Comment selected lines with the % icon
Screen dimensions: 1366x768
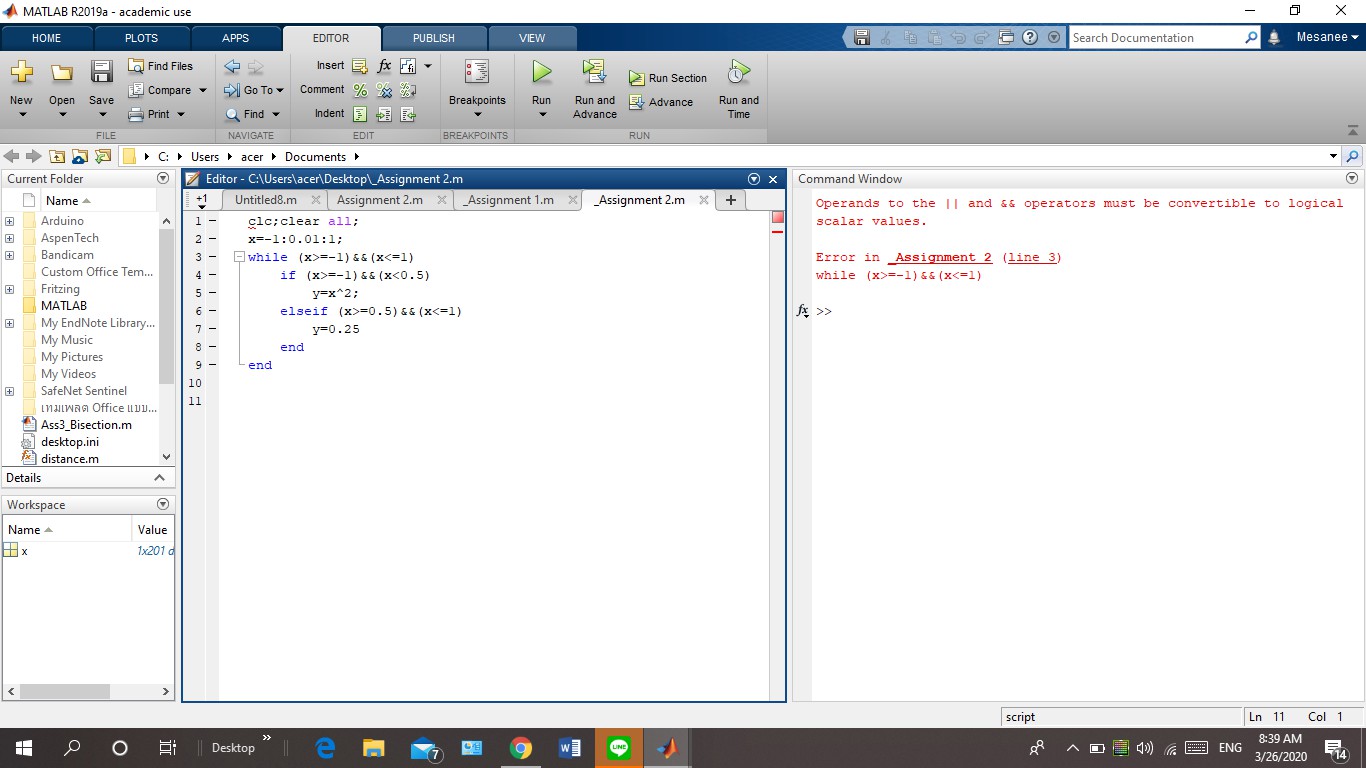360,90
